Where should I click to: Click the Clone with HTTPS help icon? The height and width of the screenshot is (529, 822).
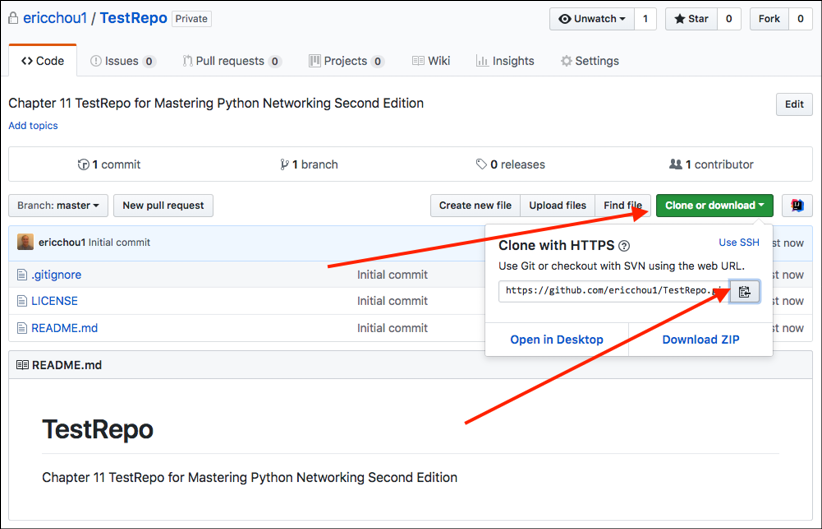click(624, 245)
